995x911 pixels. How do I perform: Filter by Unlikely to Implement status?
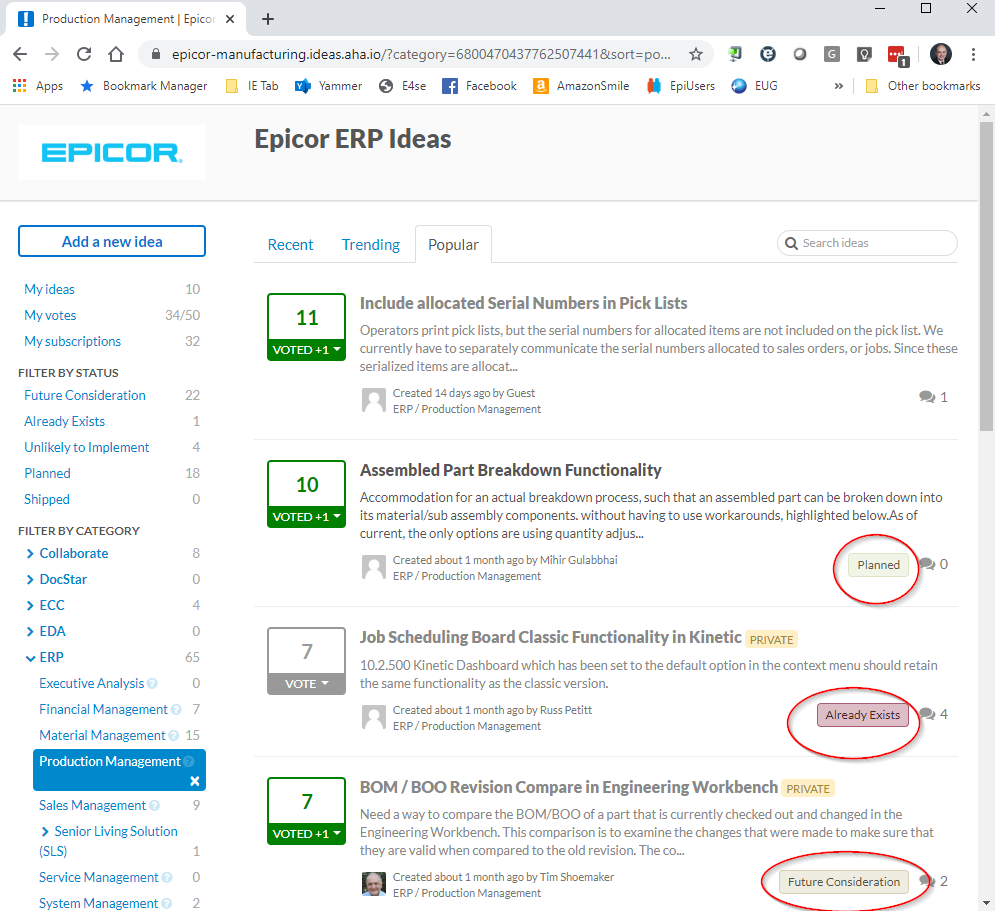(x=86, y=447)
